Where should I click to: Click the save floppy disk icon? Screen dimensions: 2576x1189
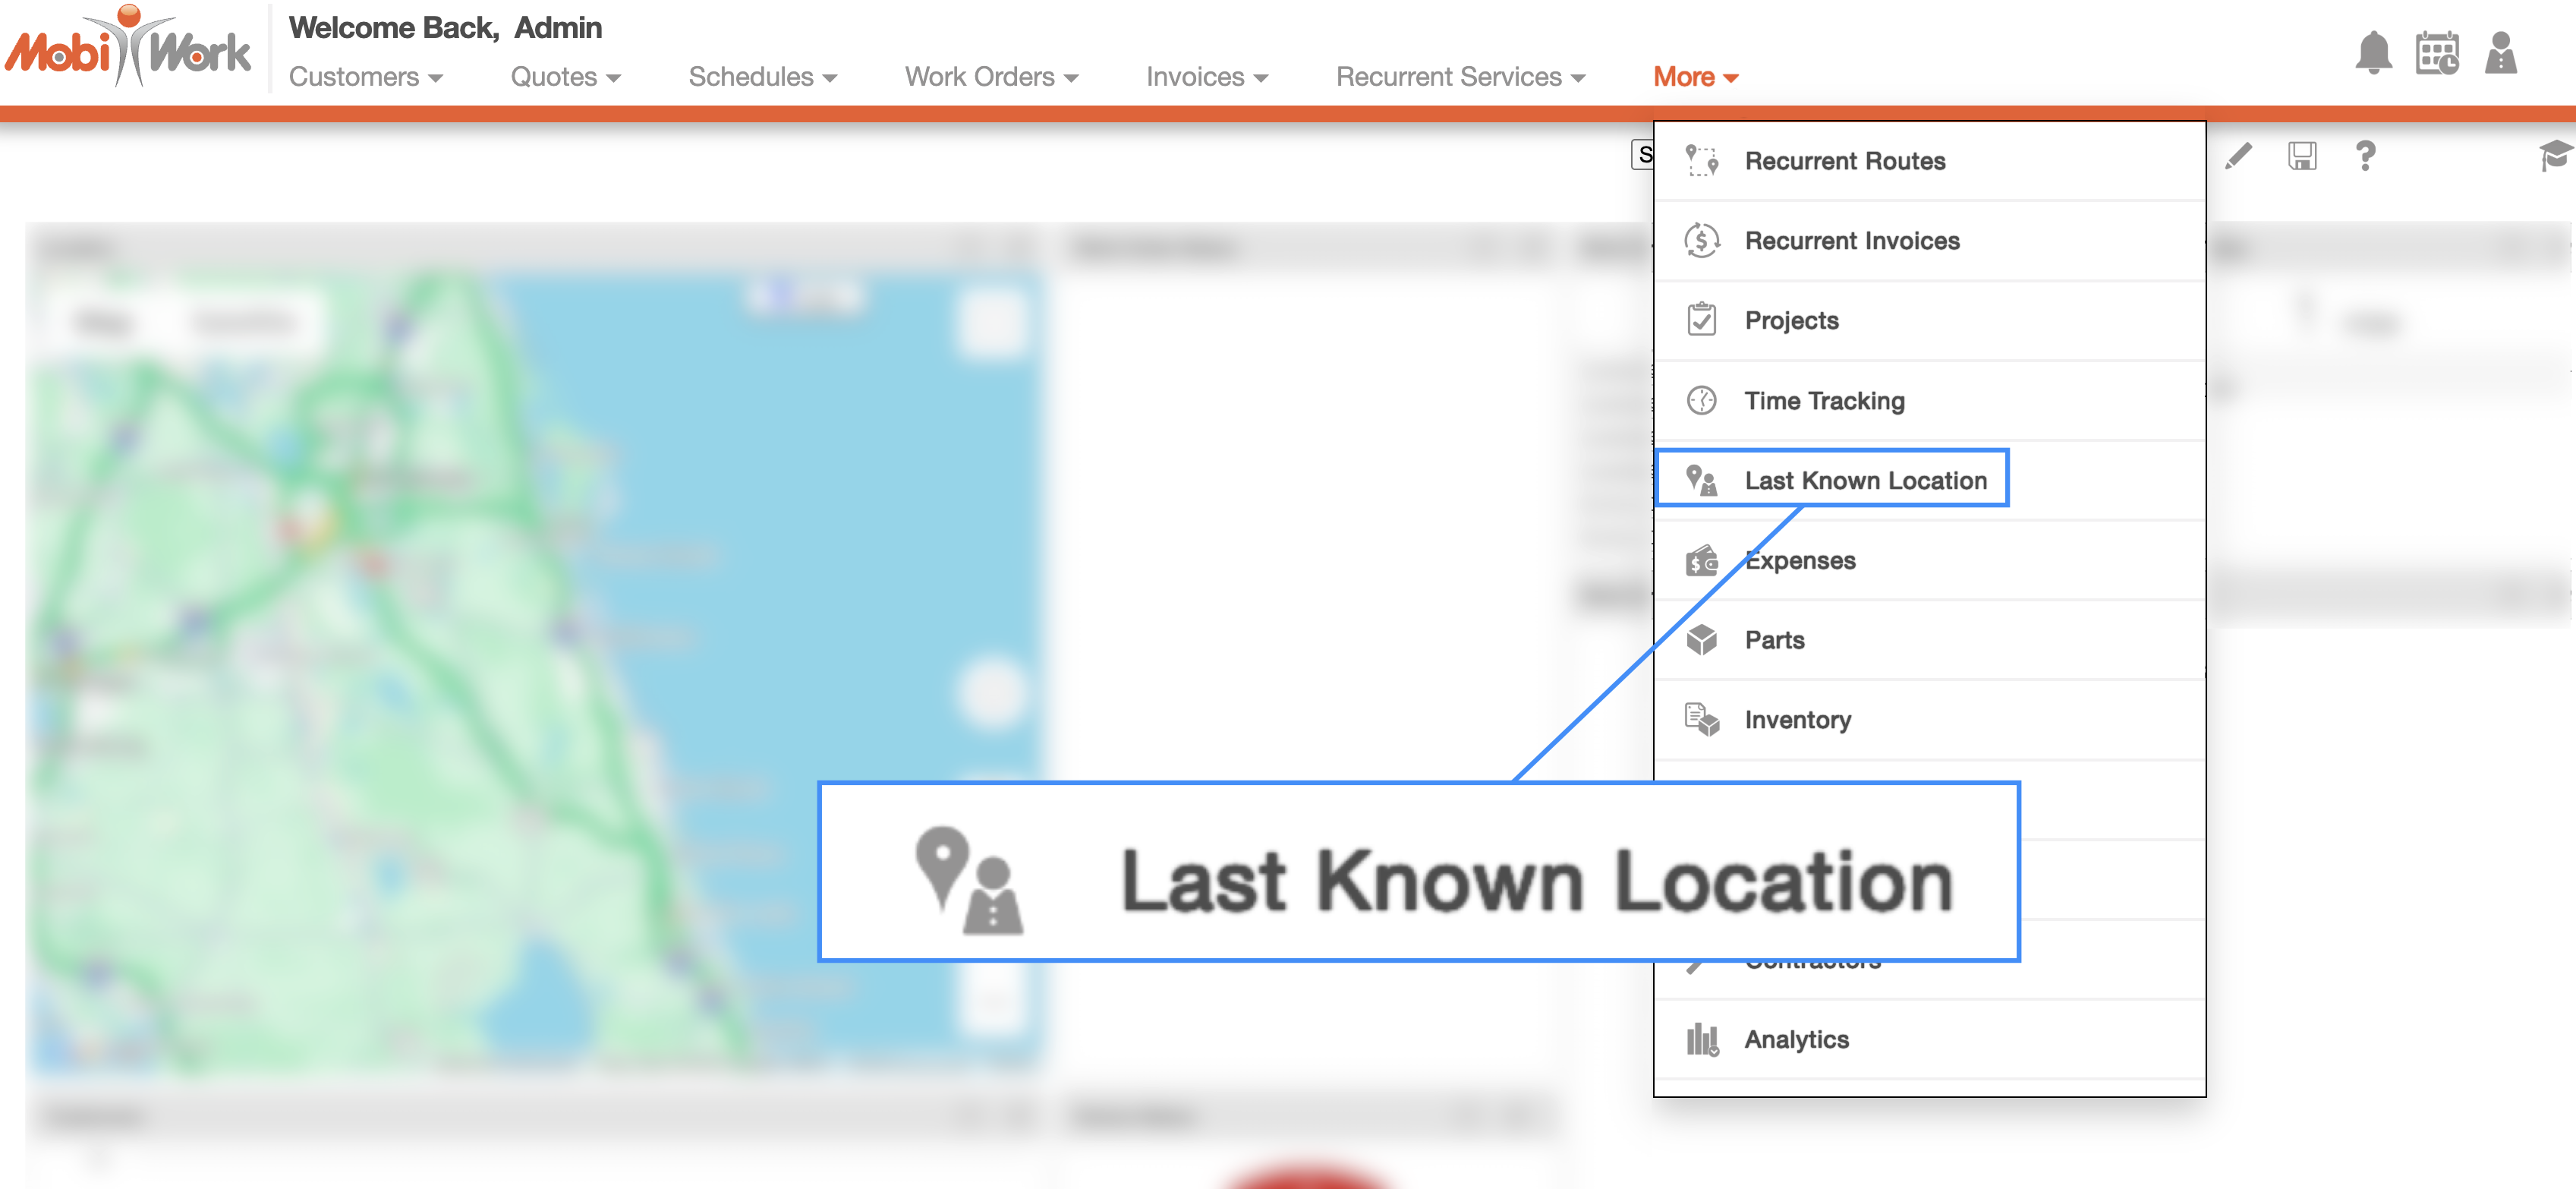tap(2302, 155)
